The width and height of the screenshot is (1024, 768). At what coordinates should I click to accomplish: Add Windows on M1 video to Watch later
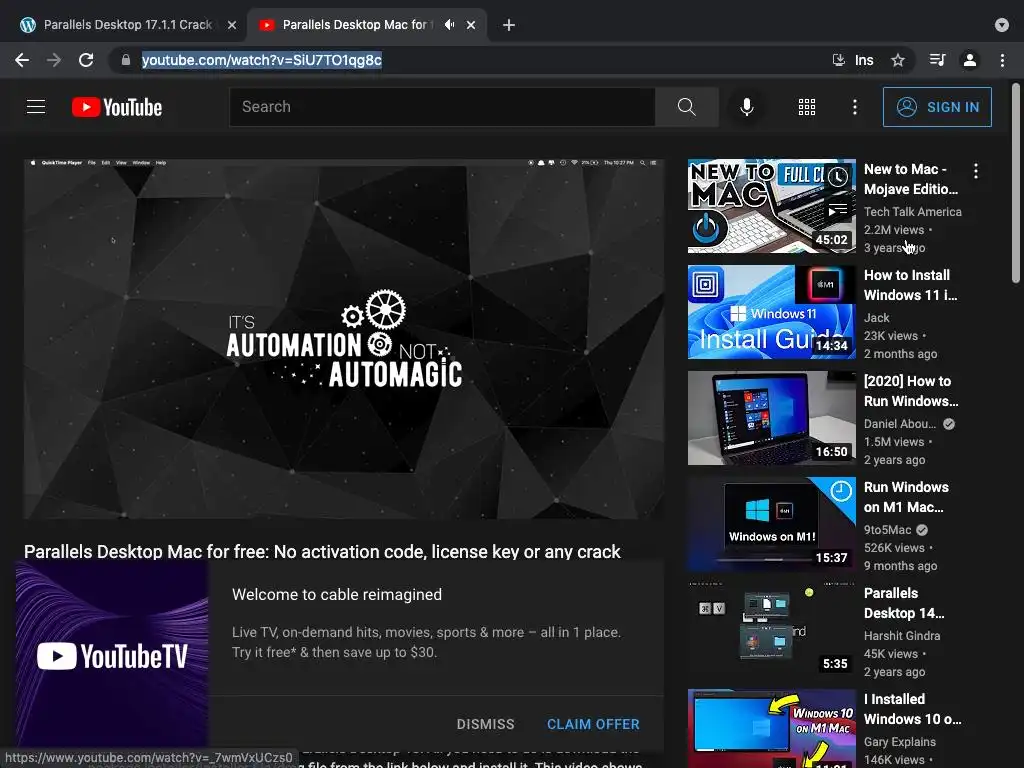[x=840, y=491]
